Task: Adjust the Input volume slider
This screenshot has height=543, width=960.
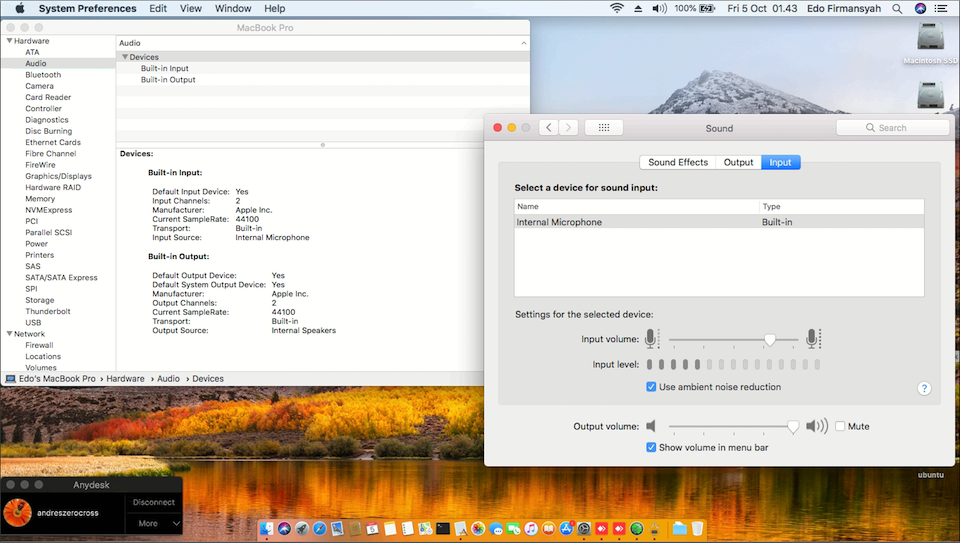Action: coord(770,340)
